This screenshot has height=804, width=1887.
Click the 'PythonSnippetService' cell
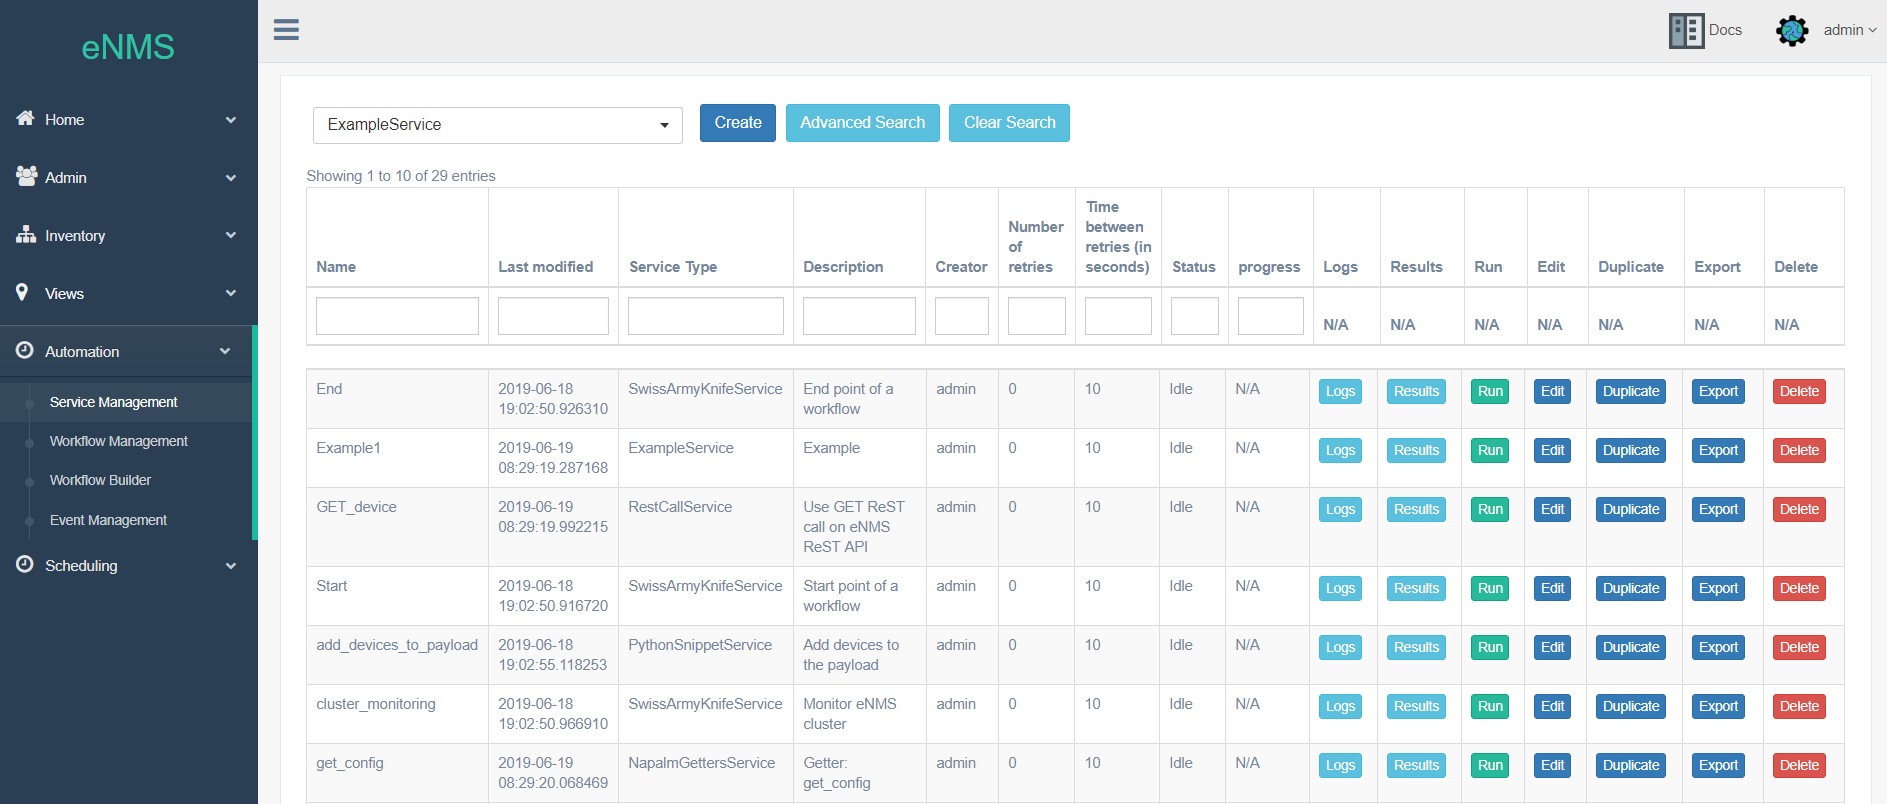point(700,645)
